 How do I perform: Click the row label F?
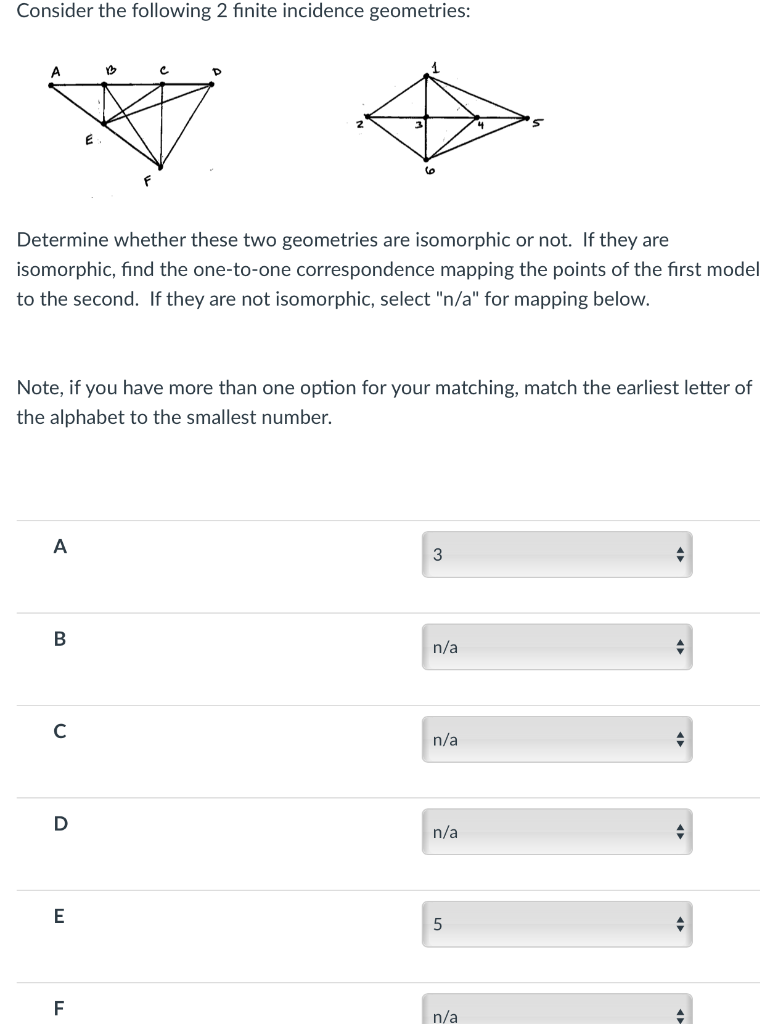(60, 1008)
